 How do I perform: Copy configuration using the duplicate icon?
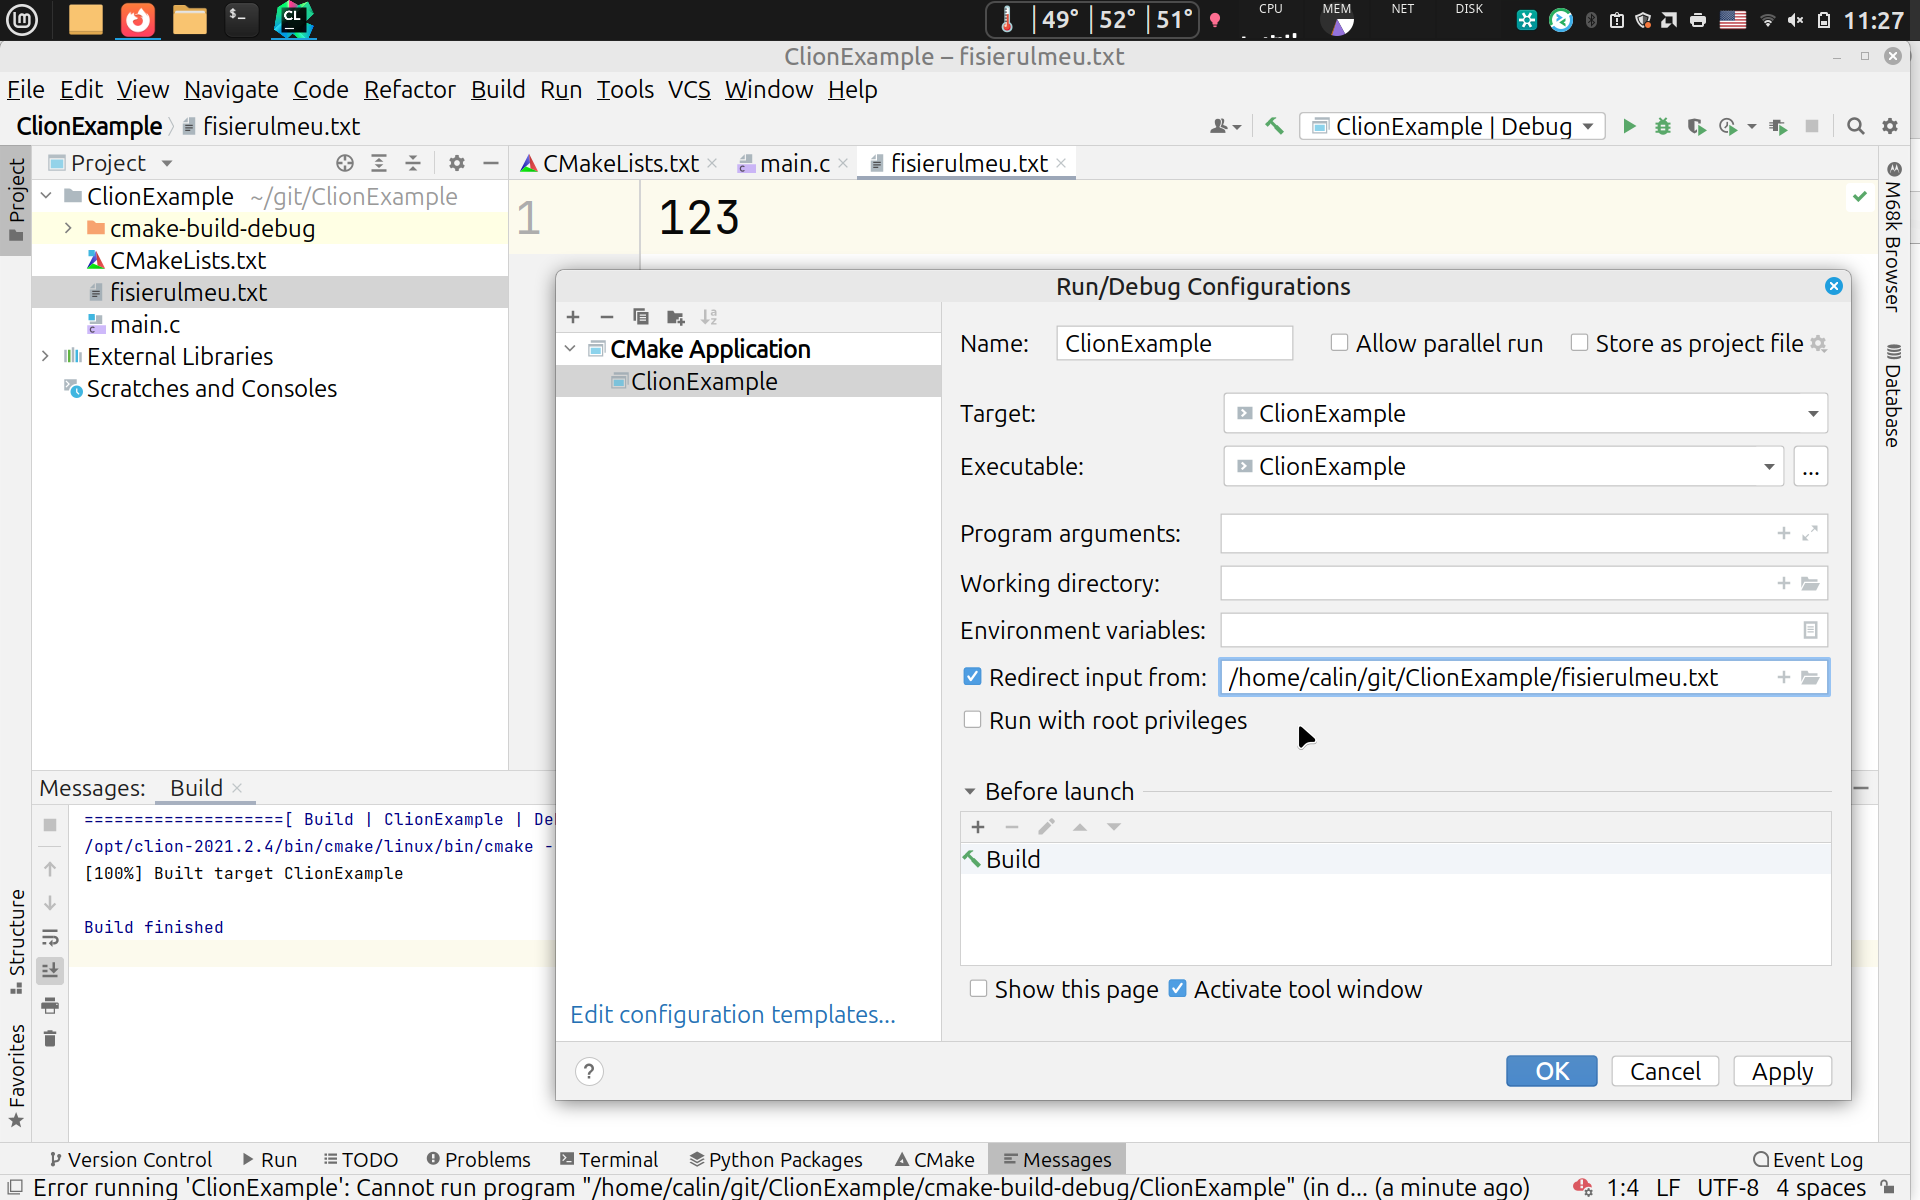(x=641, y=317)
